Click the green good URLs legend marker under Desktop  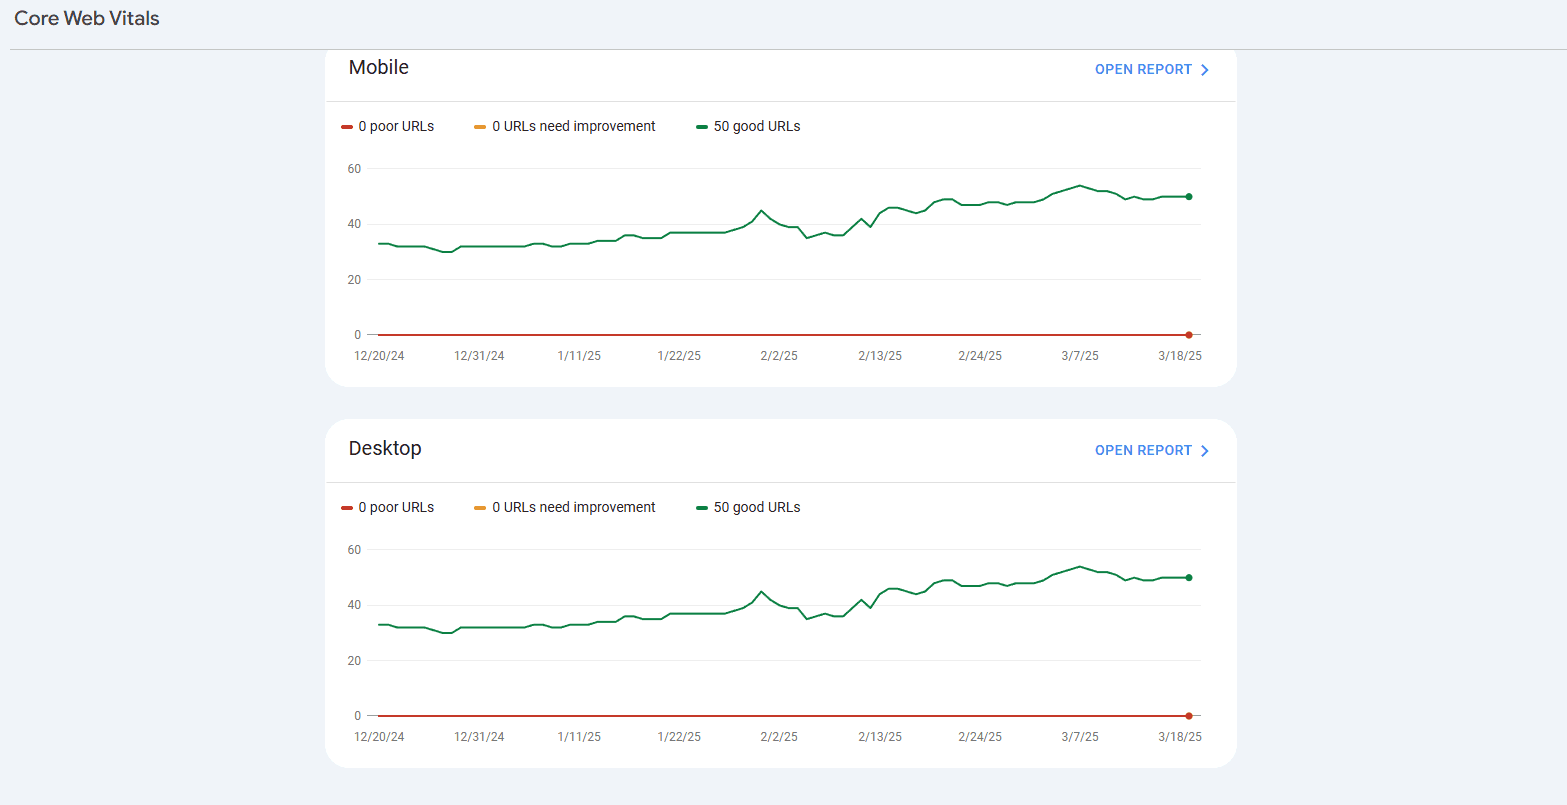point(701,507)
